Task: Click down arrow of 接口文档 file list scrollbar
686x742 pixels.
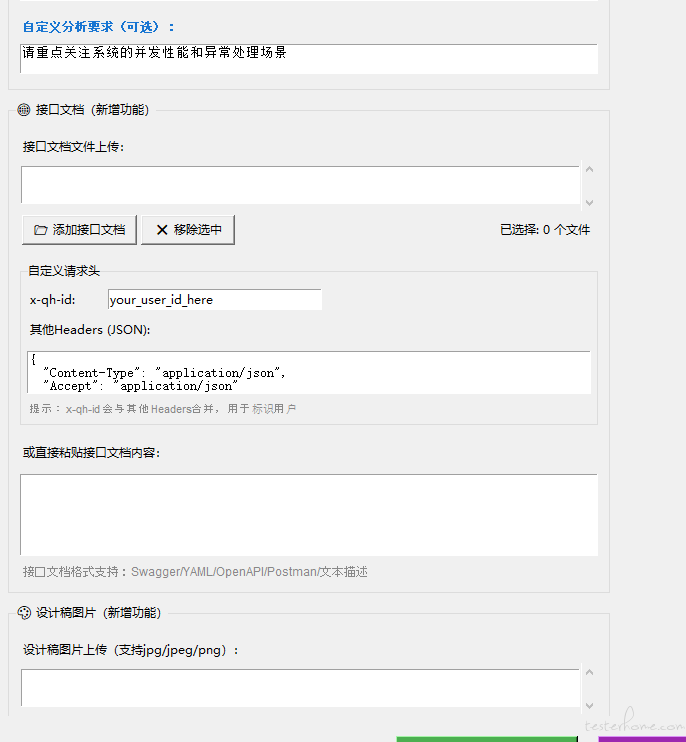Action: coord(589,201)
